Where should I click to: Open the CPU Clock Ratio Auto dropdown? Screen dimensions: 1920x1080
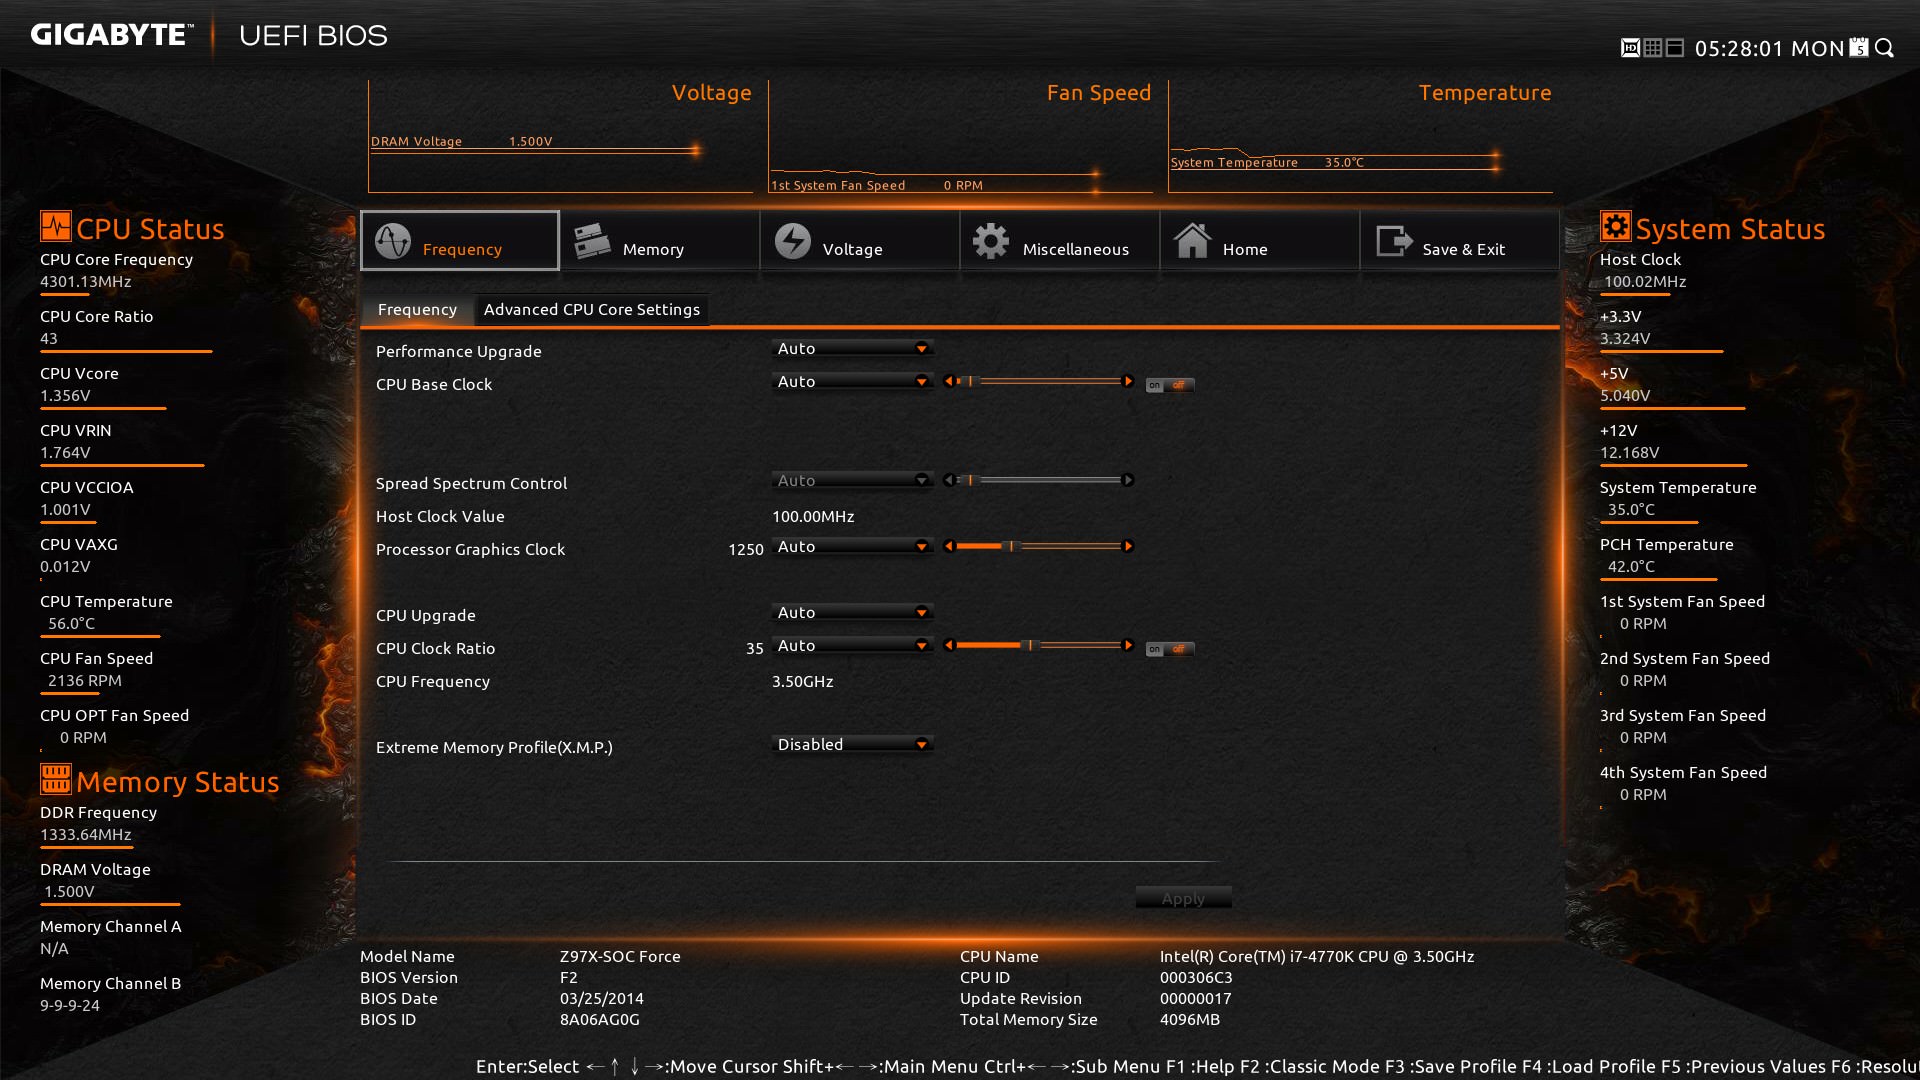click(853, 645)
